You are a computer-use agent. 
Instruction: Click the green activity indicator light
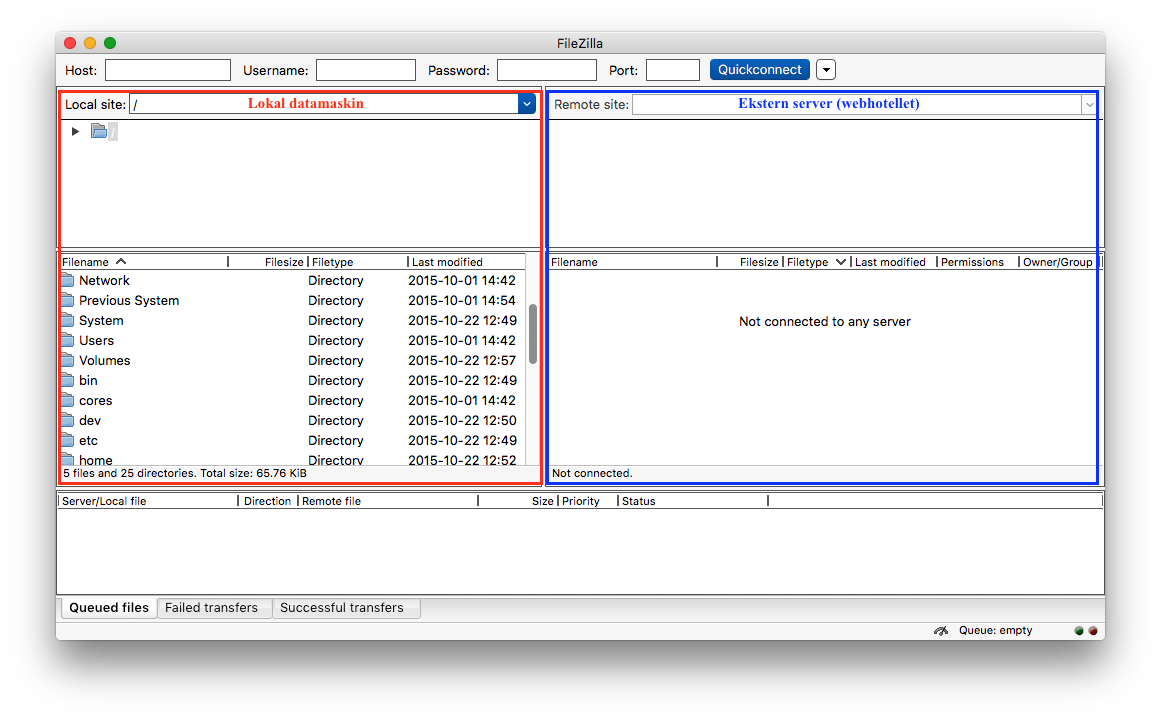click(1079, 631)
